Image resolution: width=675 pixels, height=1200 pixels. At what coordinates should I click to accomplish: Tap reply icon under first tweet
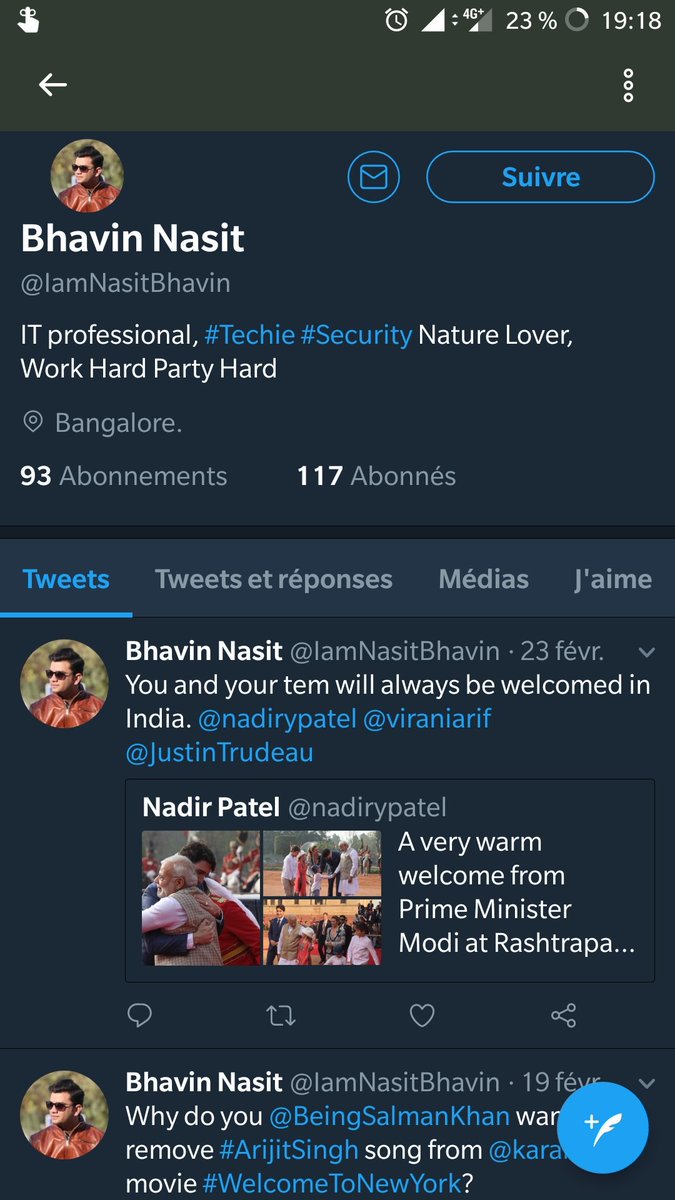[x=140, y=1016]
